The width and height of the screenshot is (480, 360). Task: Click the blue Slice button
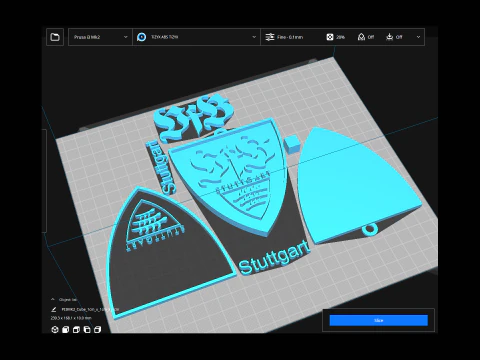click(379, 320)
